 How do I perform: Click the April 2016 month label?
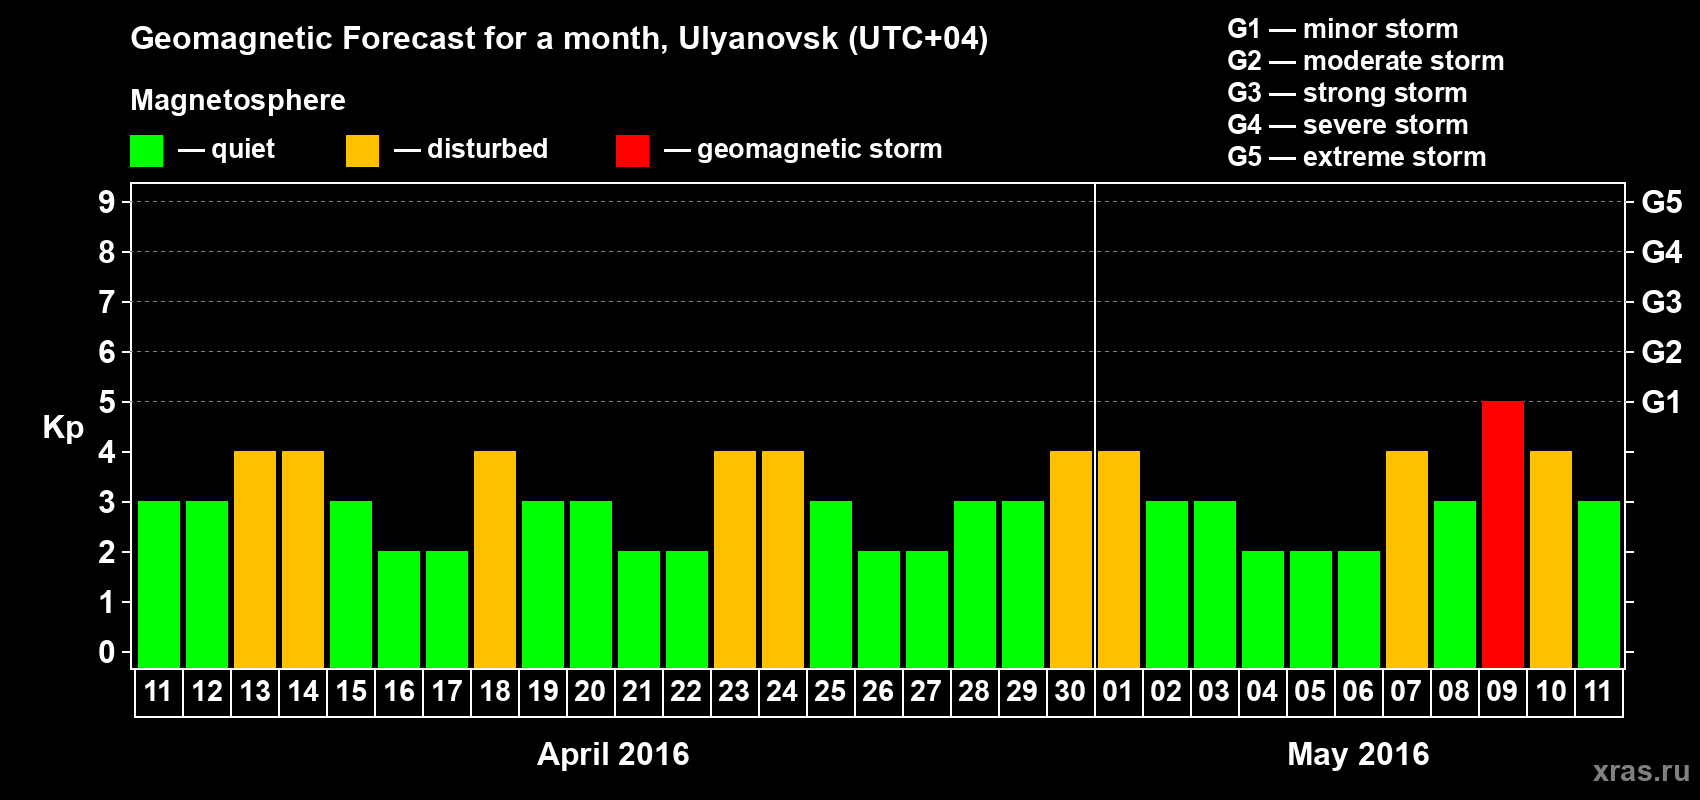[613, 754]
